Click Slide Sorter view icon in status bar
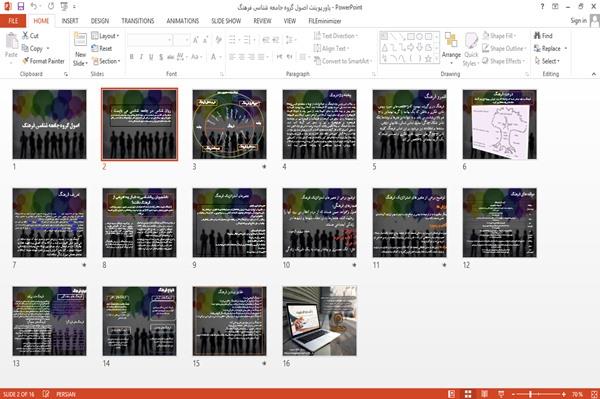Image resolution: width=600 pixels, height=399 pixels. coord(468,394)
